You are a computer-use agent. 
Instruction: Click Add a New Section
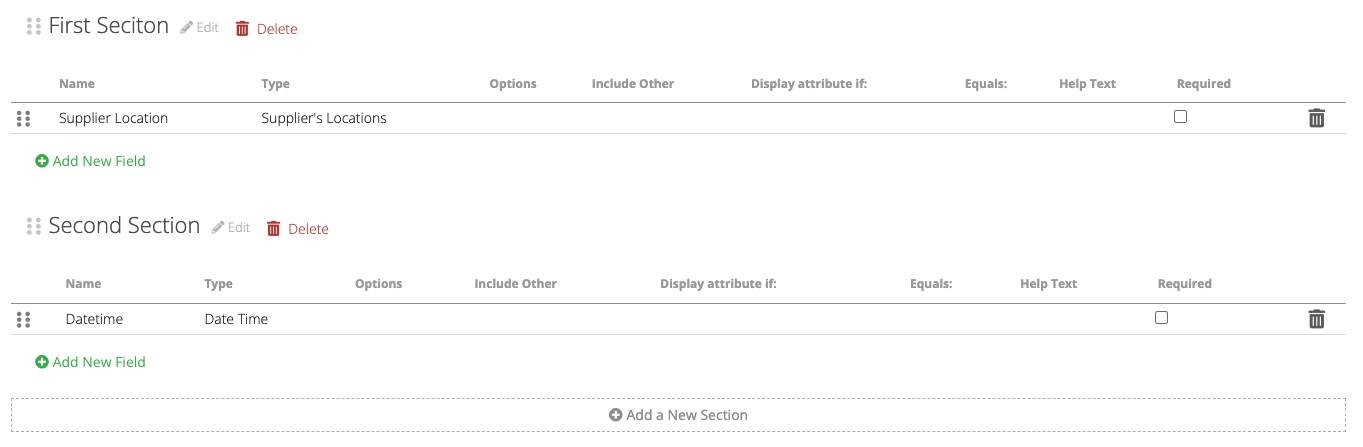[678, 415]
